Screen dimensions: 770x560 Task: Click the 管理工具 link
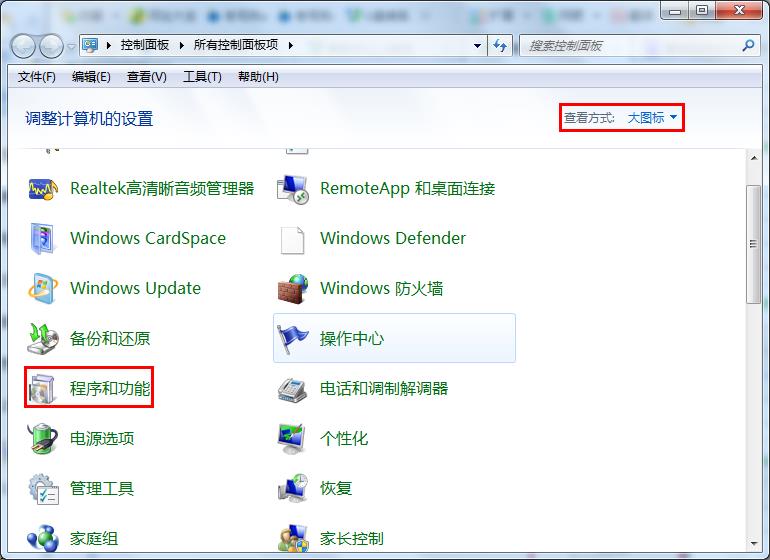pos(102,489)
